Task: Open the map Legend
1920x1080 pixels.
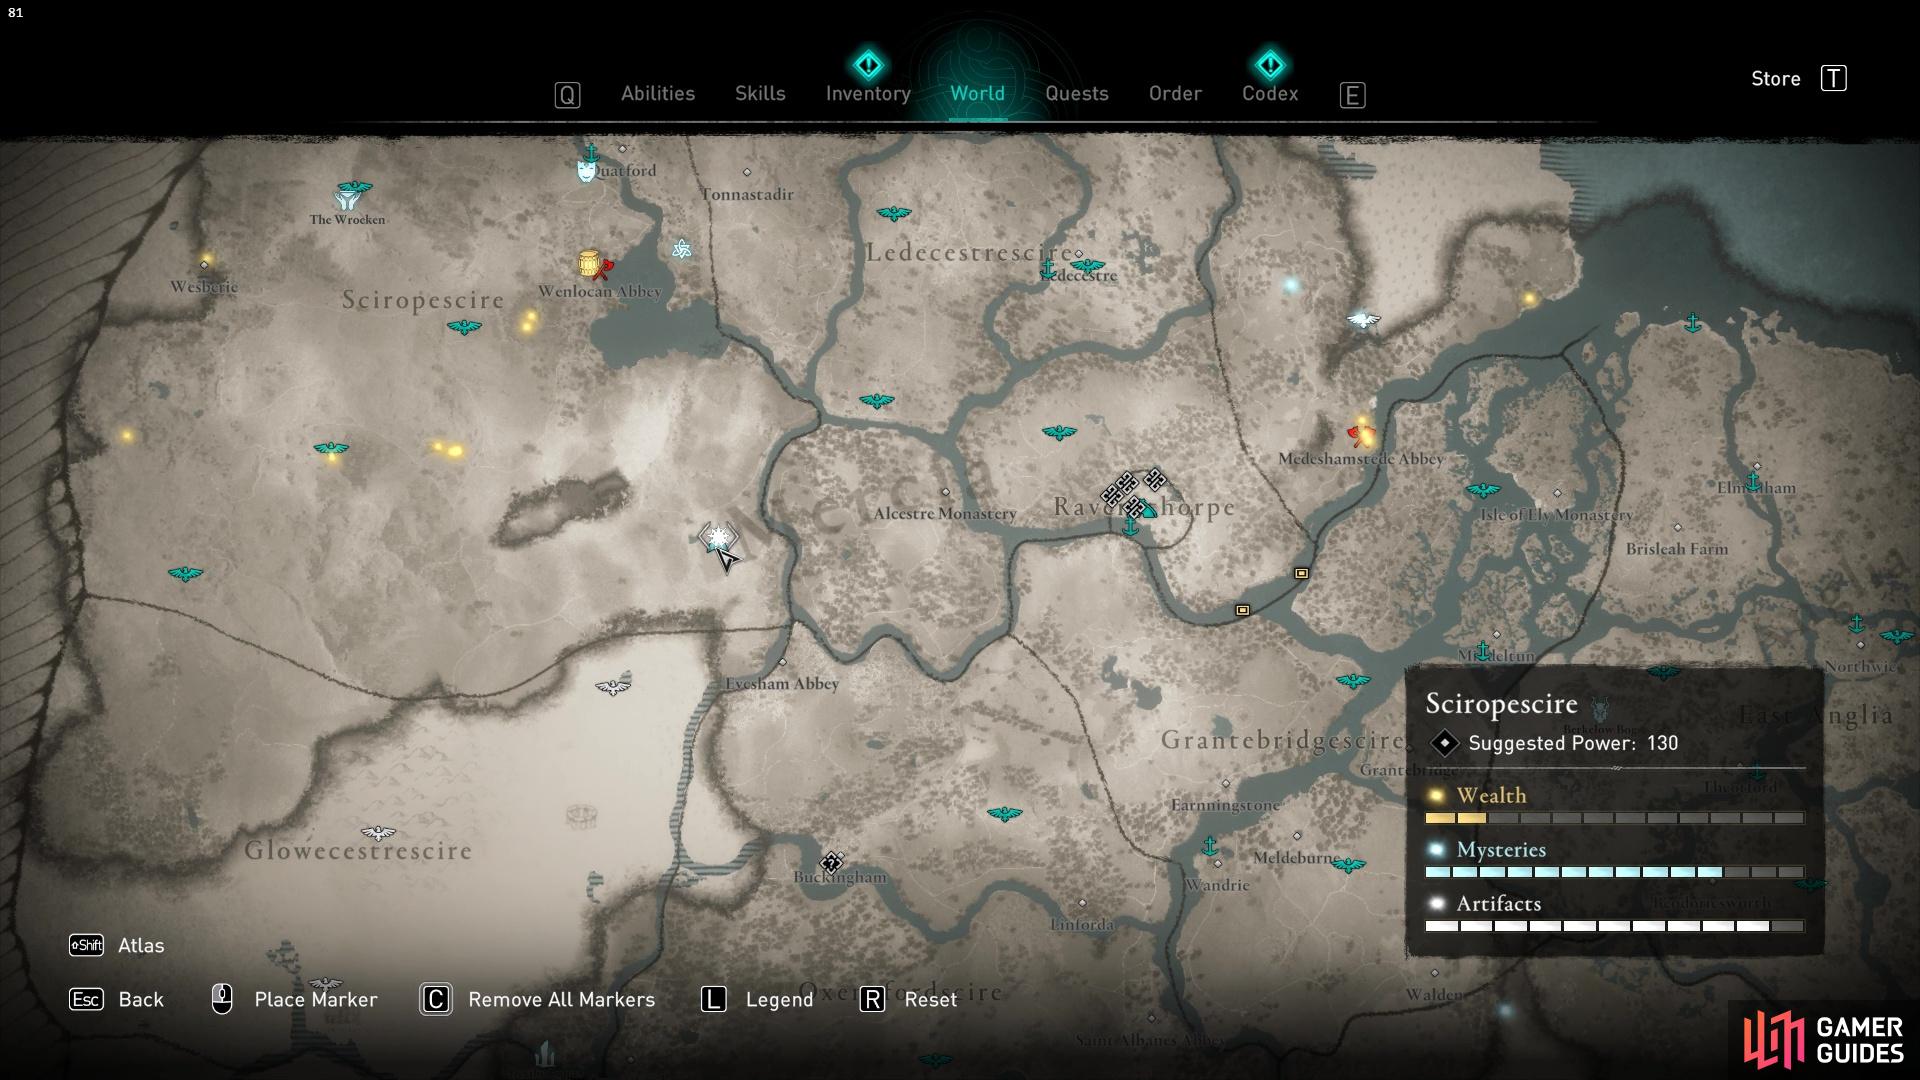Action: click(779, 999)
